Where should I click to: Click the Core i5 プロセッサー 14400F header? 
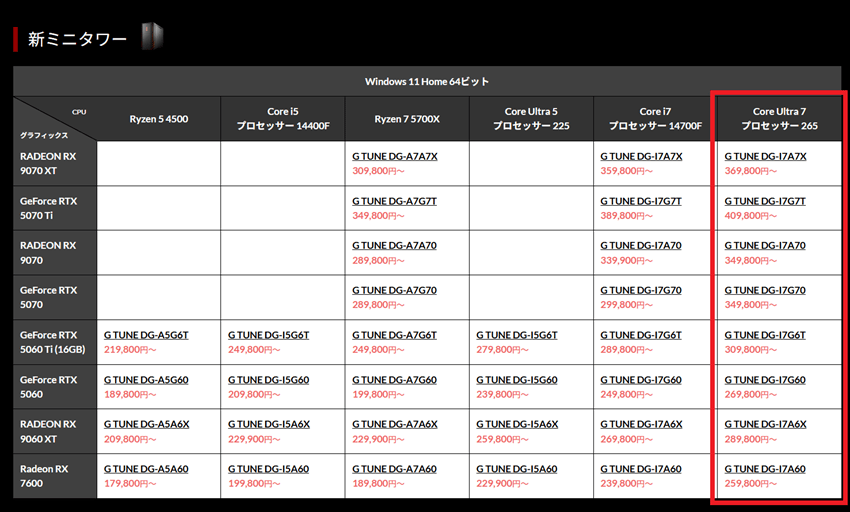coord(283,118)
